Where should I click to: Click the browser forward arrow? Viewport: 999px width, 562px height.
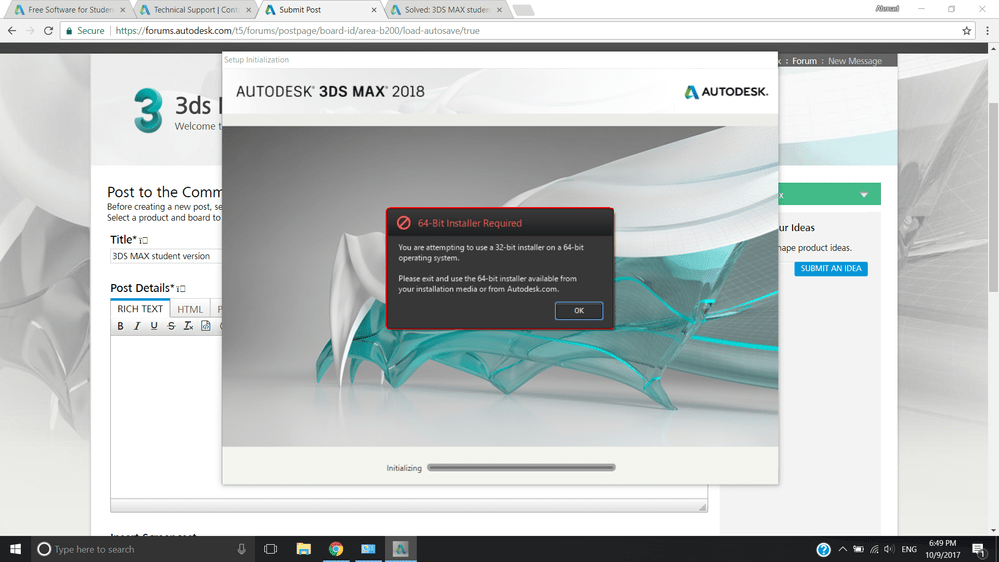(x=30, y=31)
